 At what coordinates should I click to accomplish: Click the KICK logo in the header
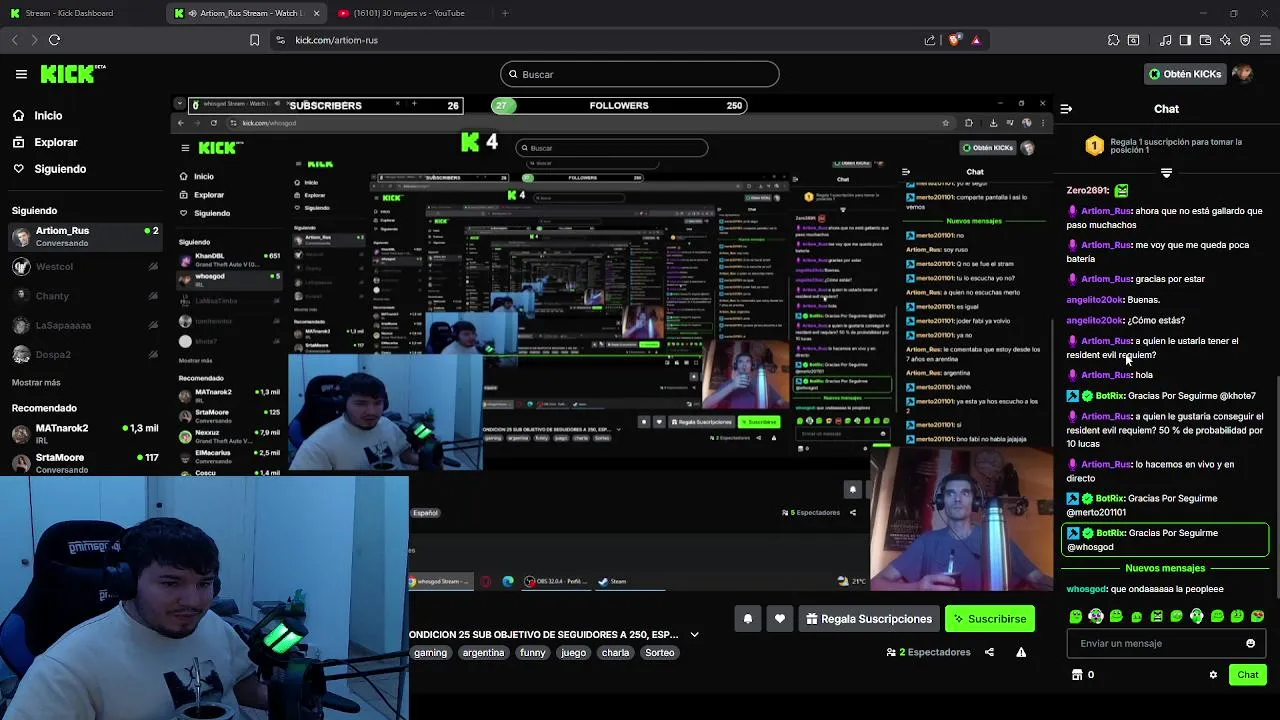pyautogui.click(x=72, y=74)
